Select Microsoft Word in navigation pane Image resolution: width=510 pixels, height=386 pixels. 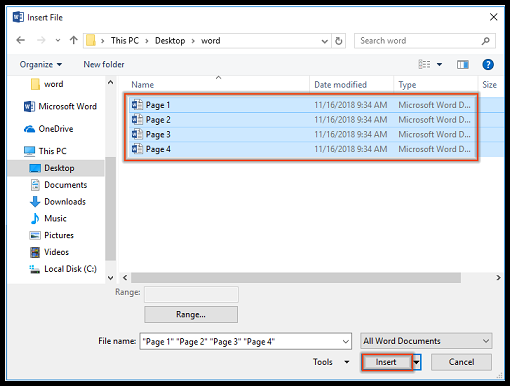click(60, 106)
